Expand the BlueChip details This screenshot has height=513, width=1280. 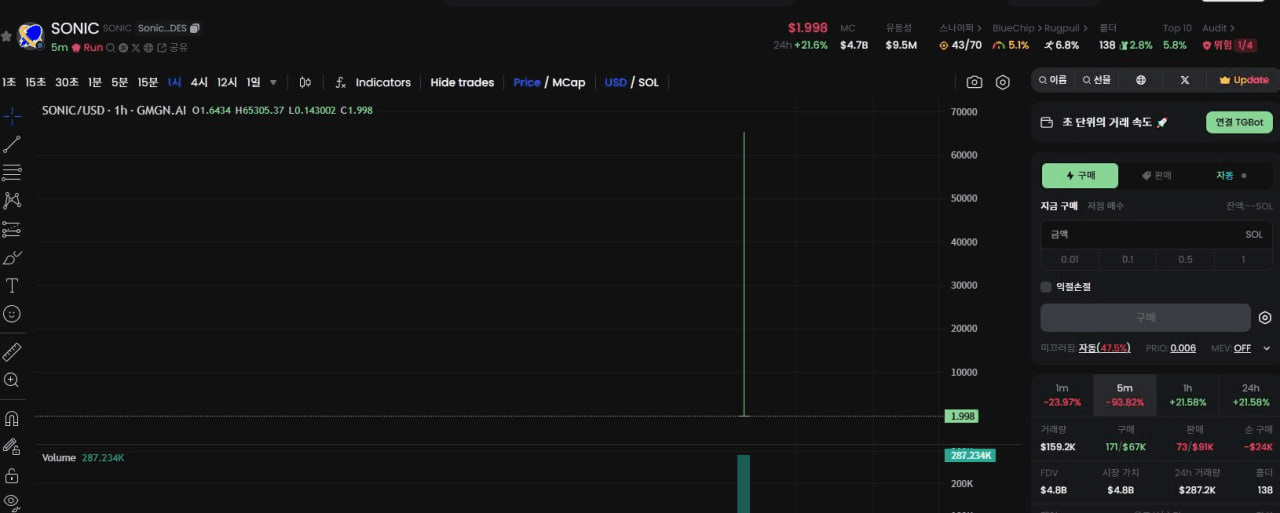point(1015,28)
